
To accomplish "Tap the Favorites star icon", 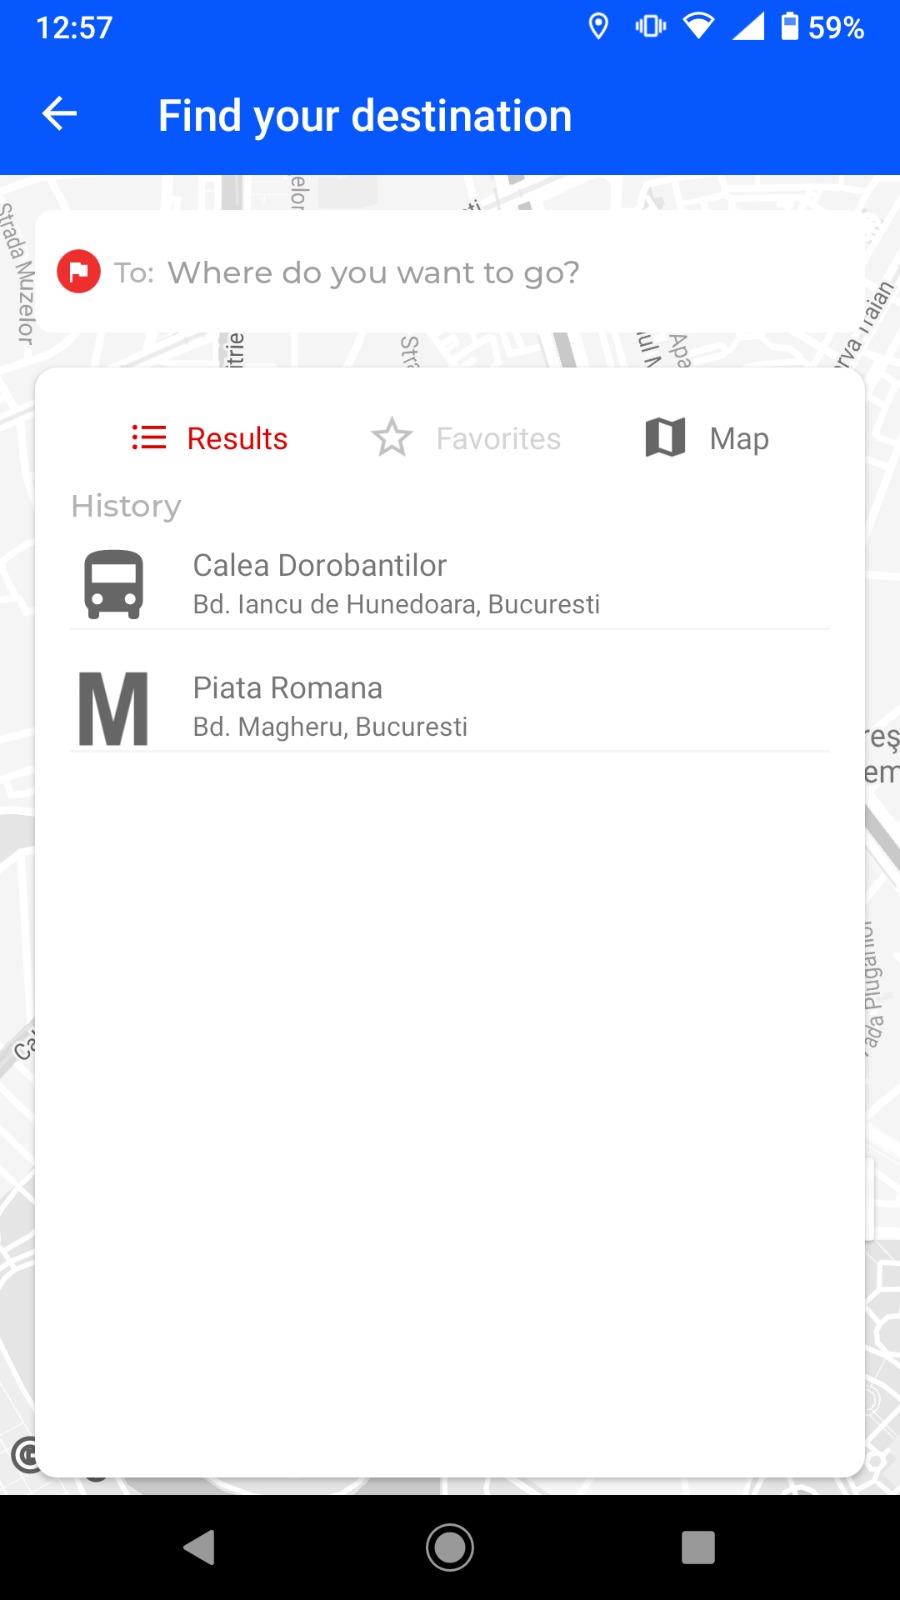I will pos(392,437).
